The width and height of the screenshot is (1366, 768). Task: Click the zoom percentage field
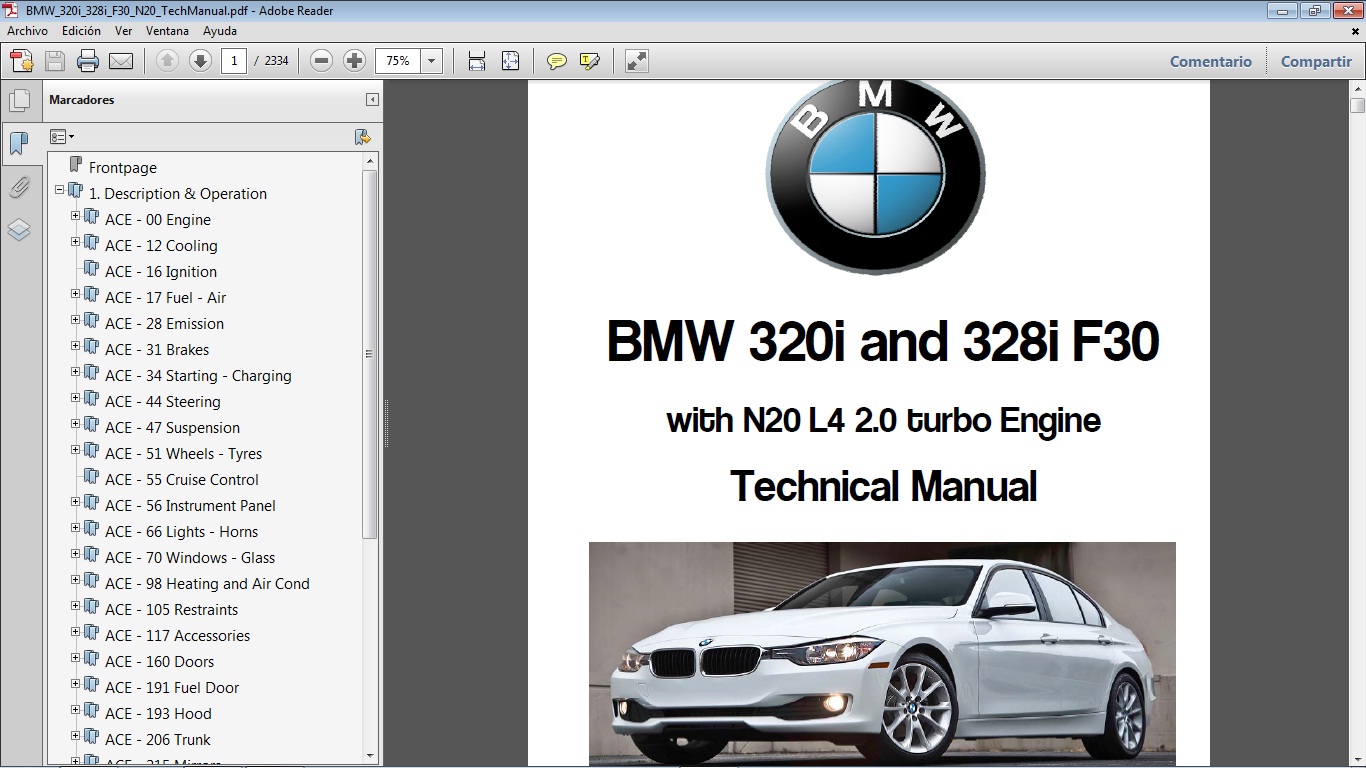[x=398, y=61]
